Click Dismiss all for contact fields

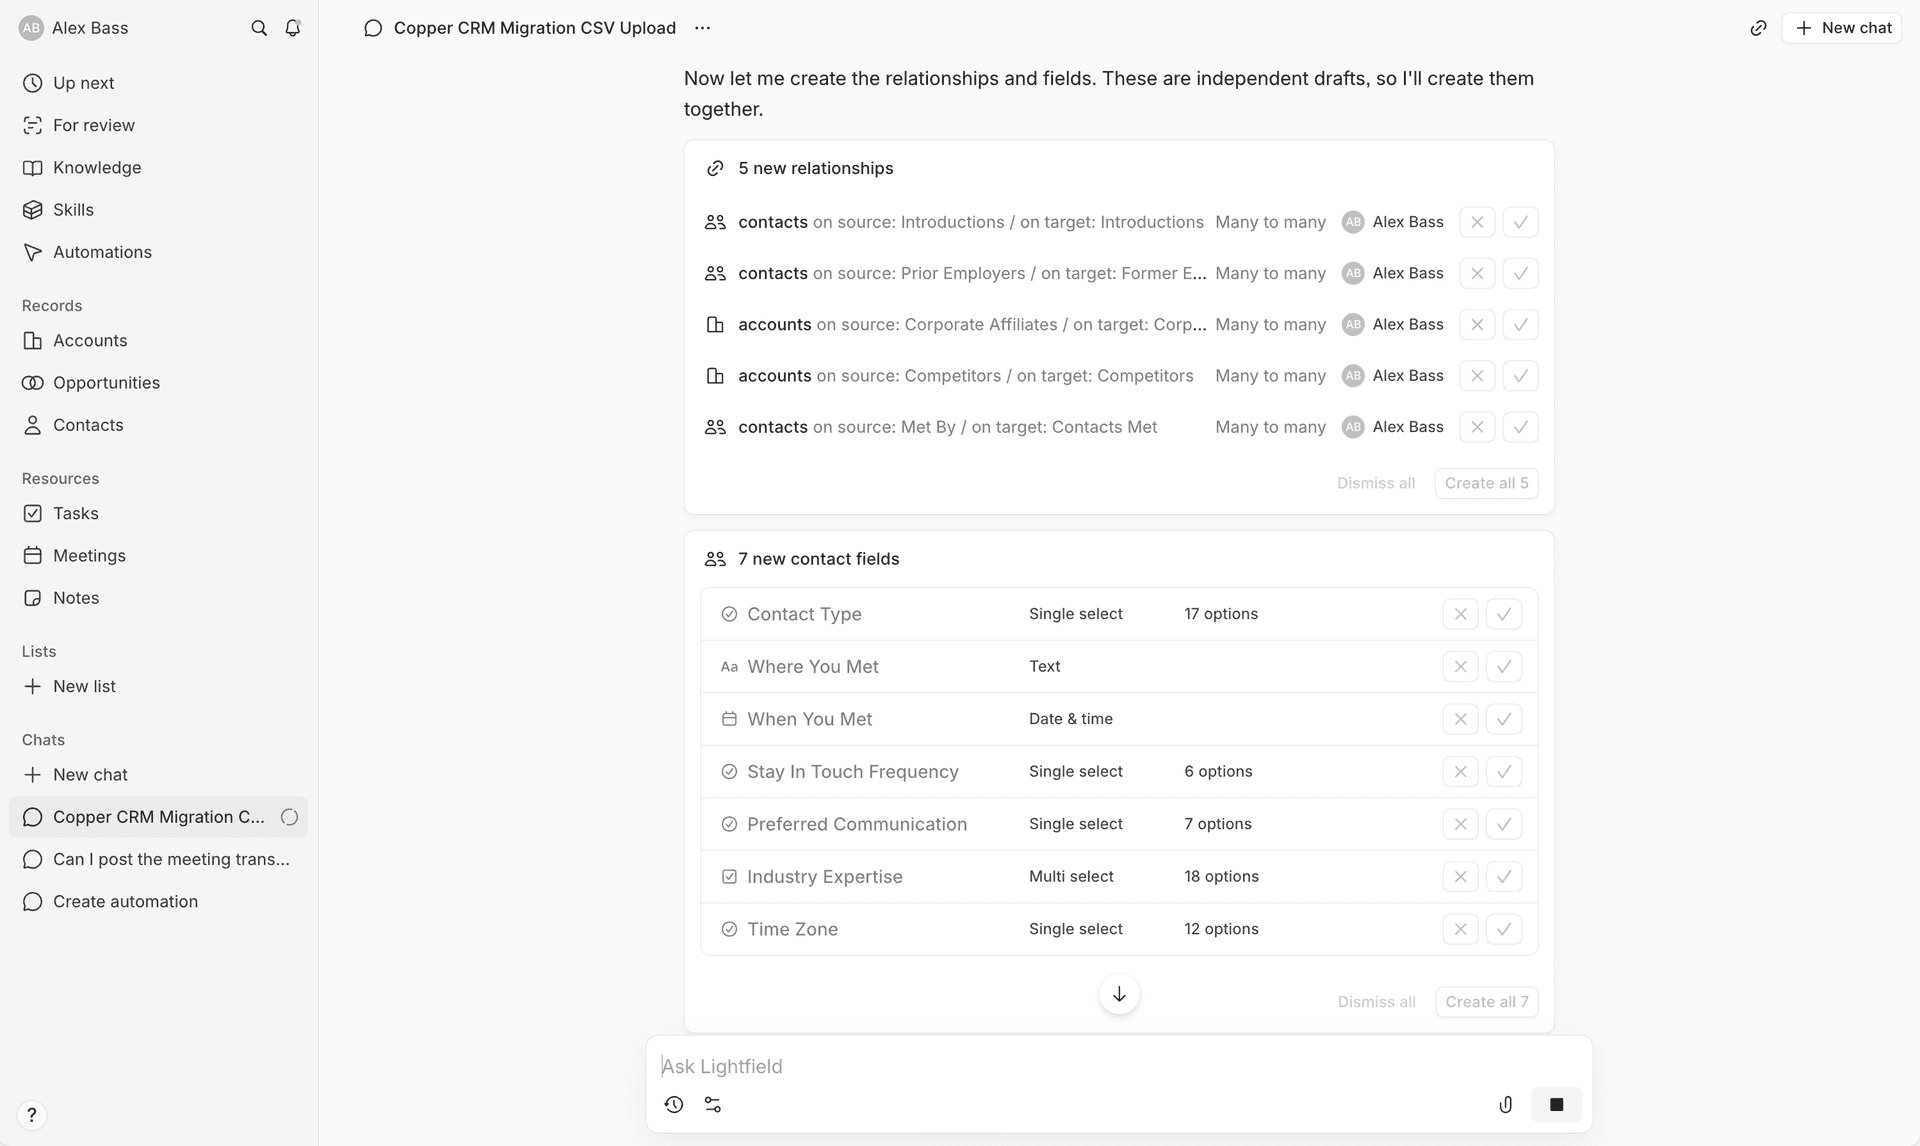coord(1376,1002)
